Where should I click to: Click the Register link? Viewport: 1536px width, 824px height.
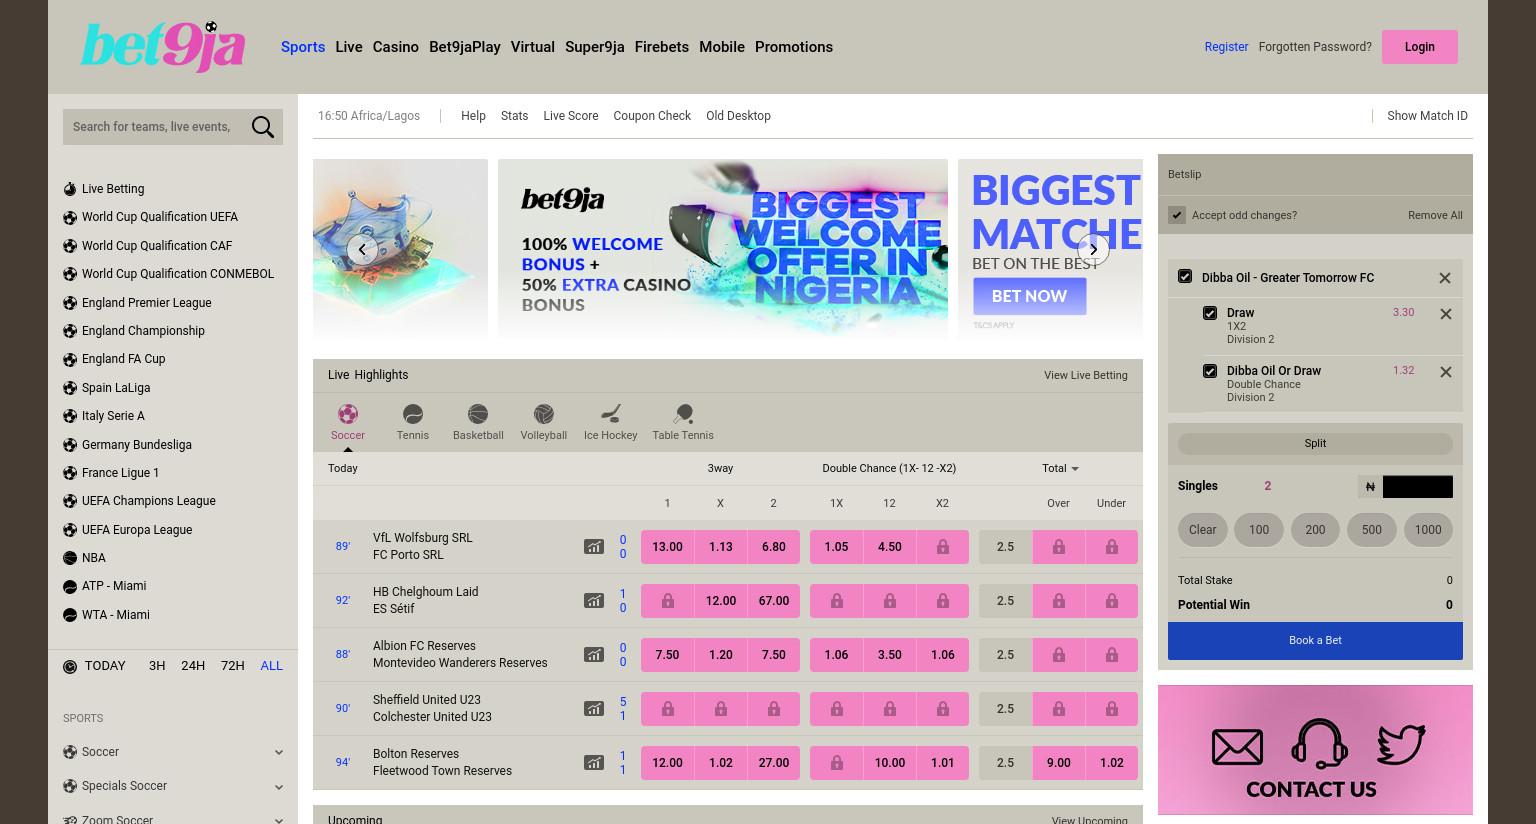1226,47
